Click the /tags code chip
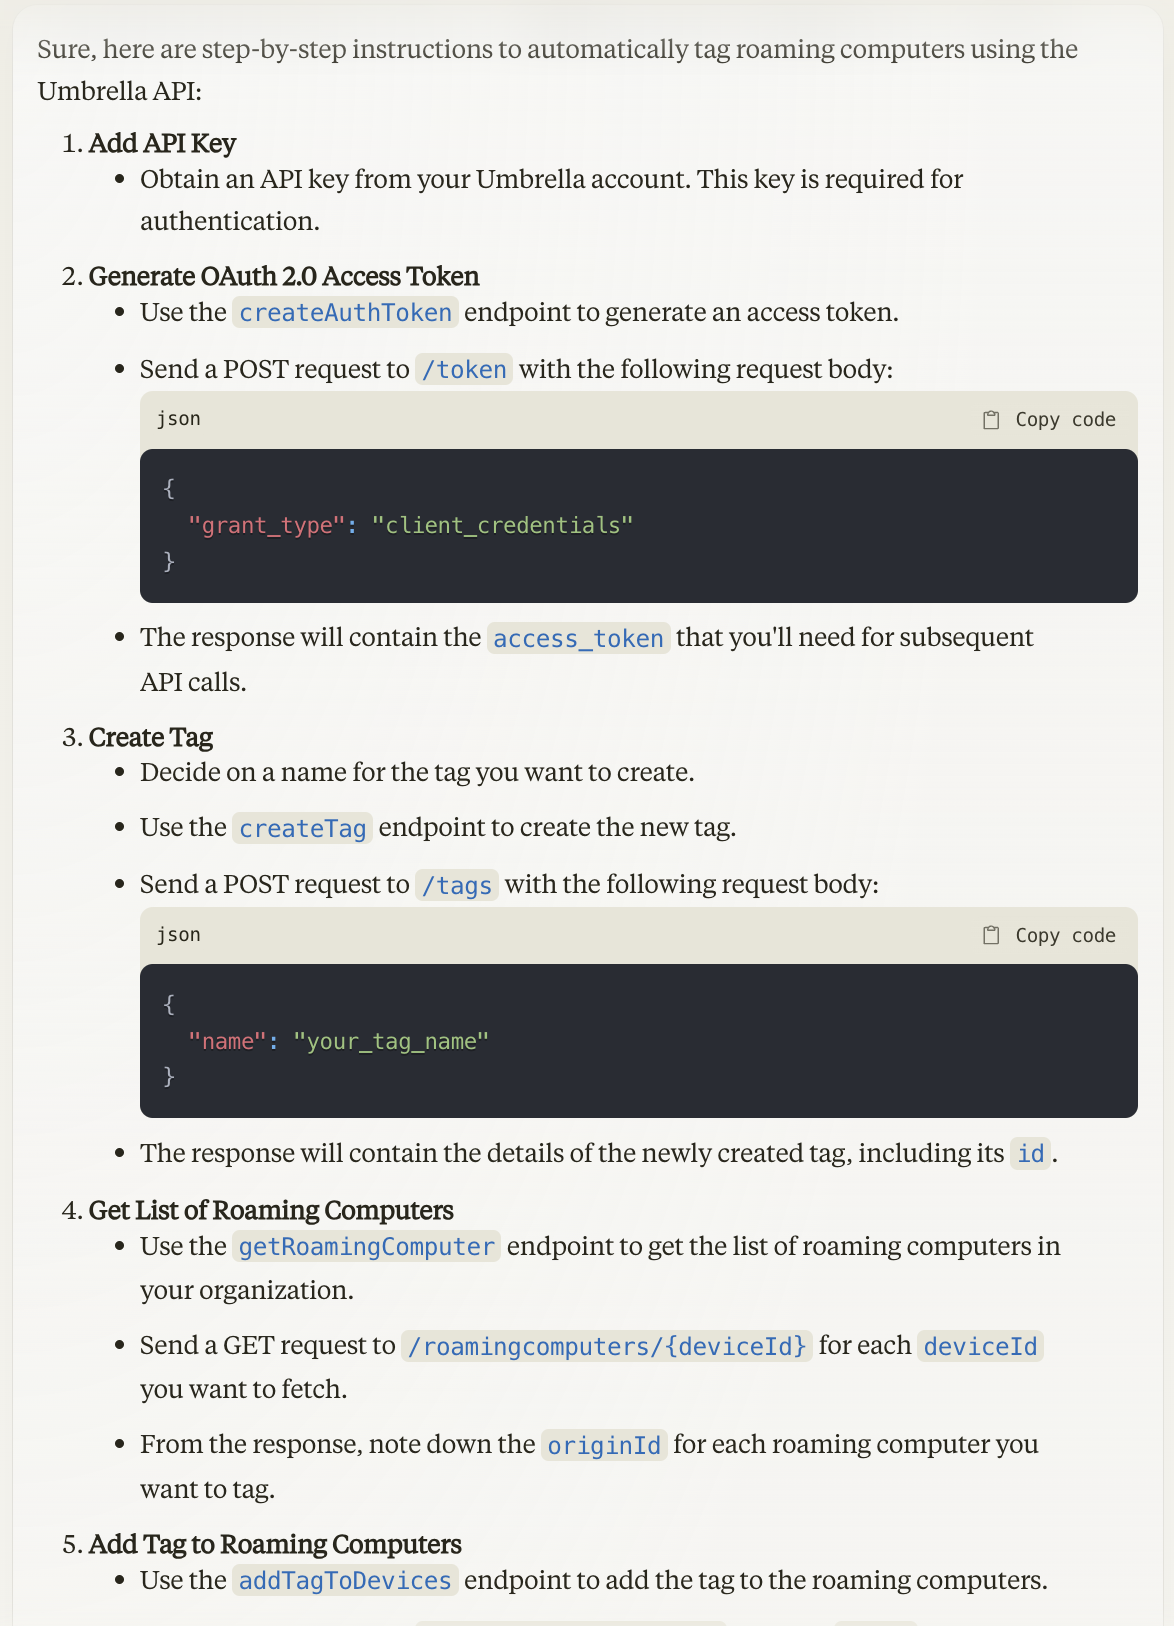Screen dimensions: 1174x1626 pos(456,885)
